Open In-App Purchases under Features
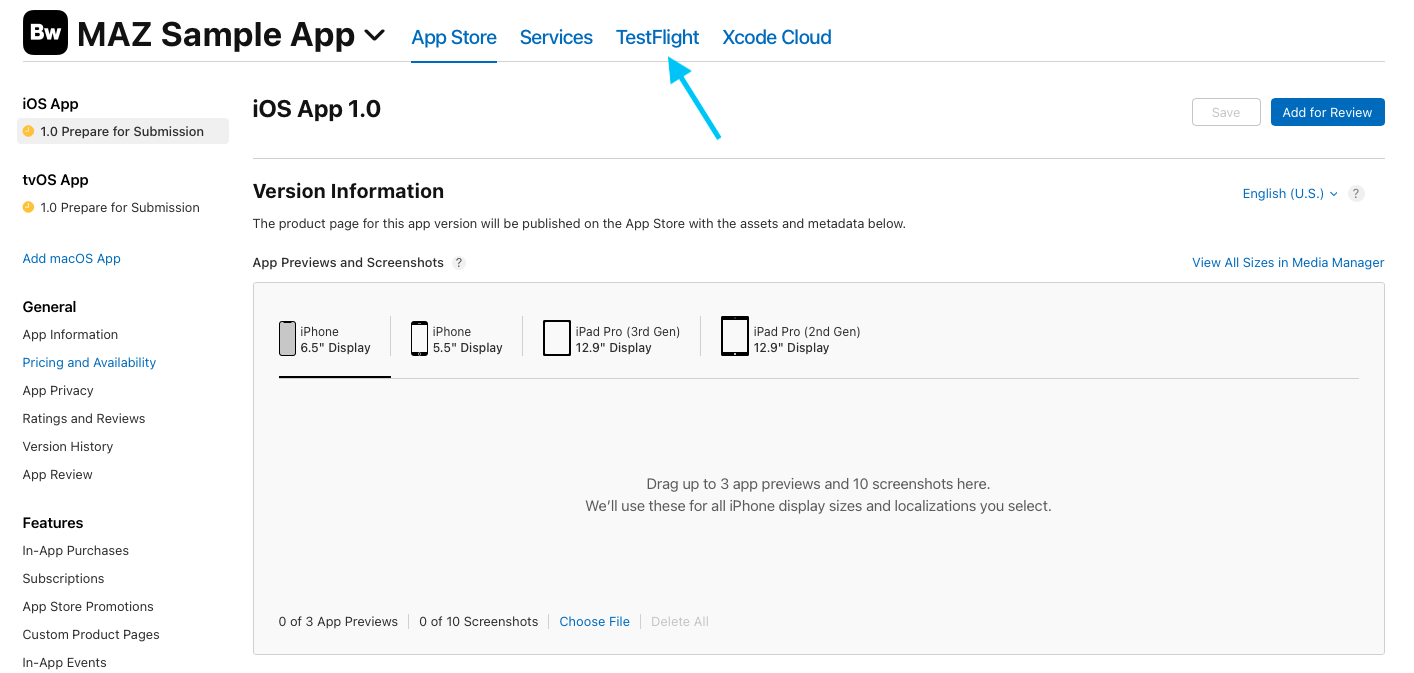1414x673 pixels. click(x=75, y=551)
